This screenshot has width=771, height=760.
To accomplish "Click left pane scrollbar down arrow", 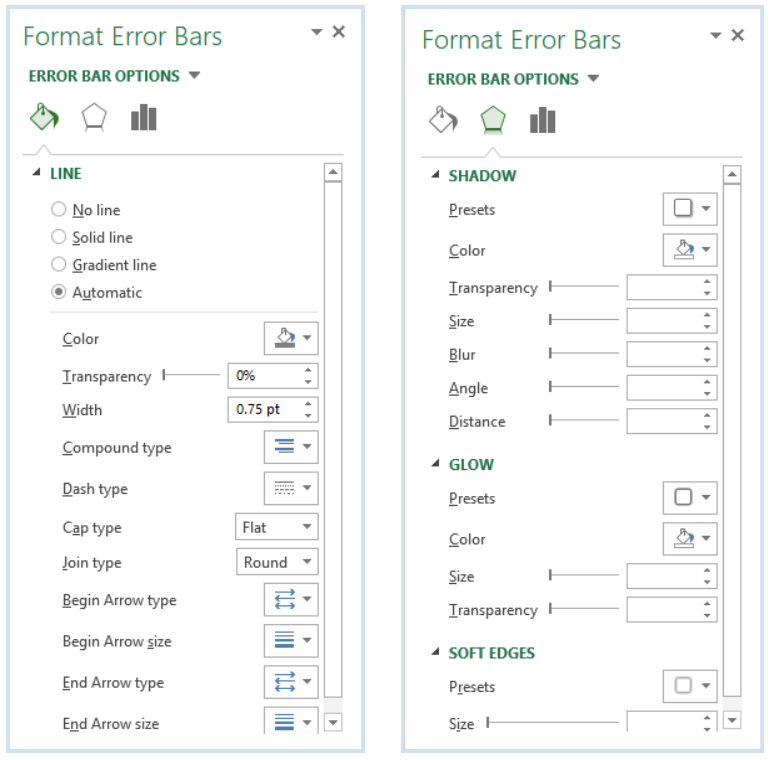I will tap(333, 722).
